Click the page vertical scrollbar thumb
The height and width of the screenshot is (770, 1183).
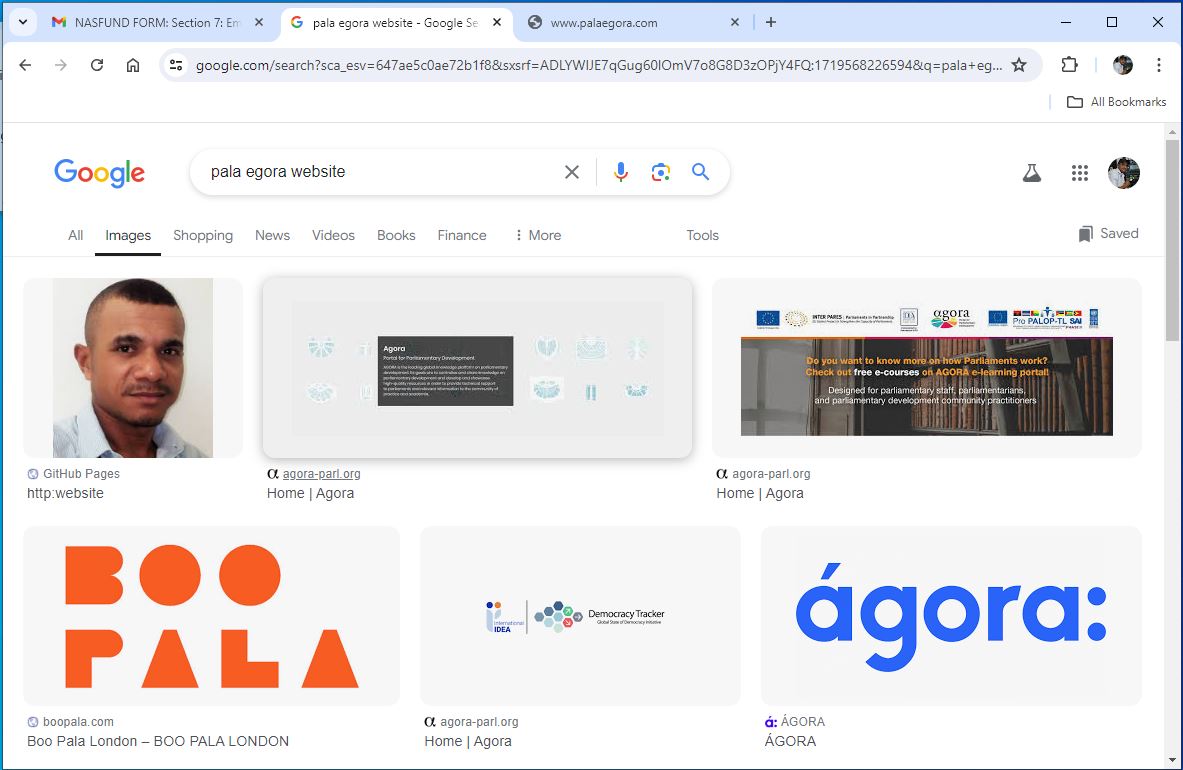click(1172, 240)
